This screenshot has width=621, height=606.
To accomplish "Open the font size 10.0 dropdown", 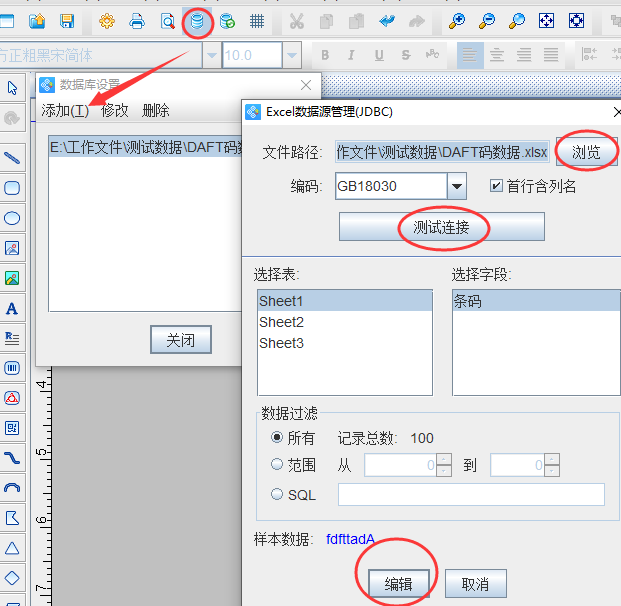I will (292, 55).
